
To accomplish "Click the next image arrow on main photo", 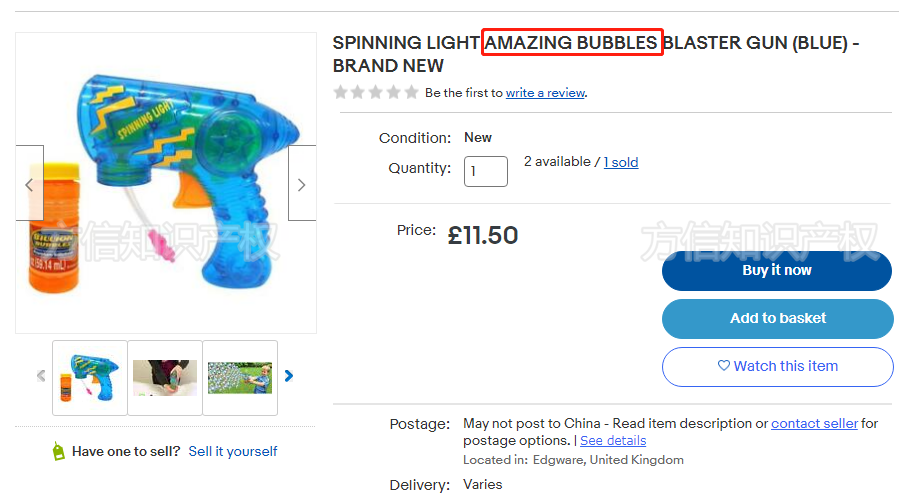I will click(x=301, y=184).
